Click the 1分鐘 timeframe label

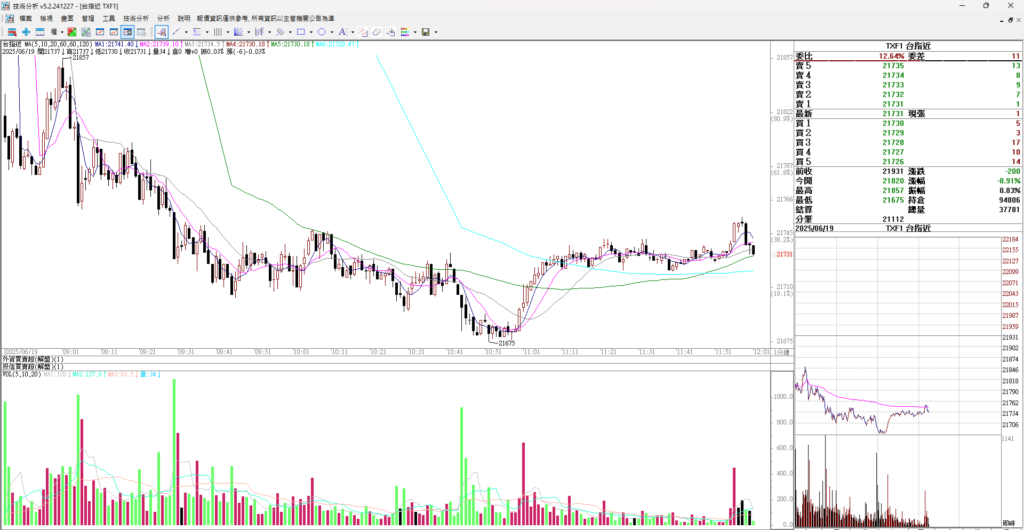pyautogui.click(x=781, y=352)
